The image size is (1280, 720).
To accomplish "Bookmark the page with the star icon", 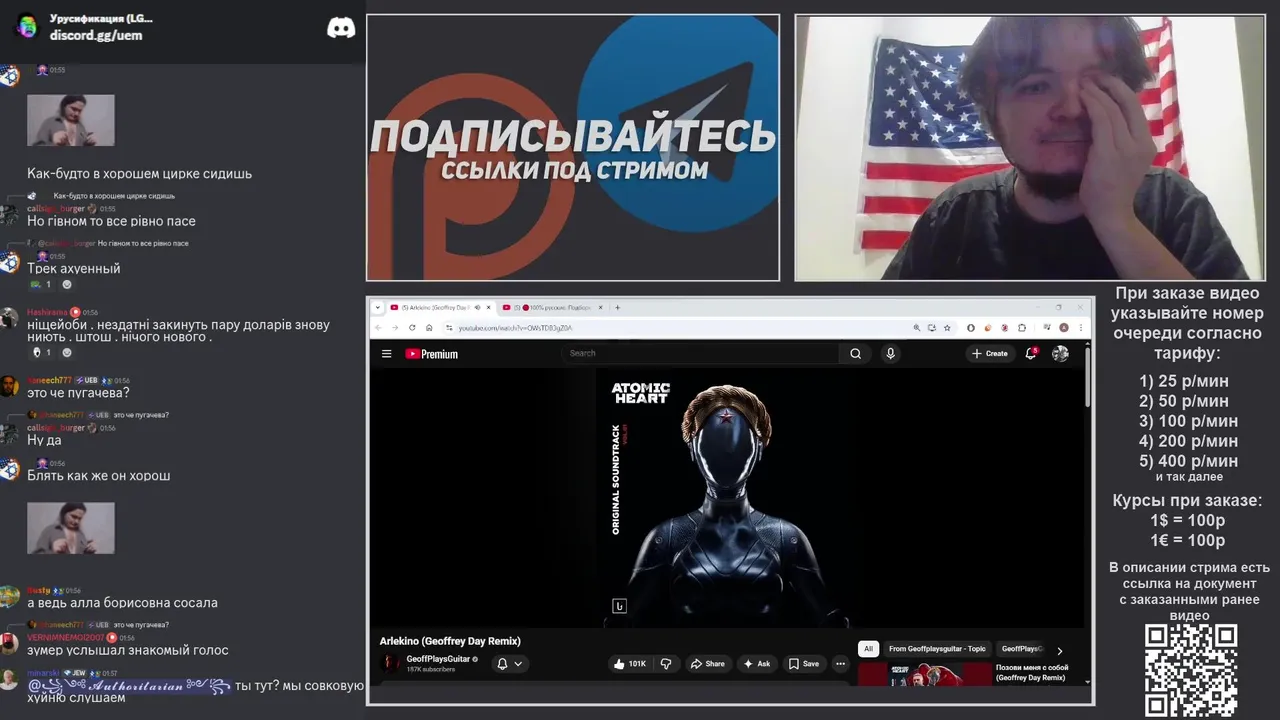I will (947, 327).
